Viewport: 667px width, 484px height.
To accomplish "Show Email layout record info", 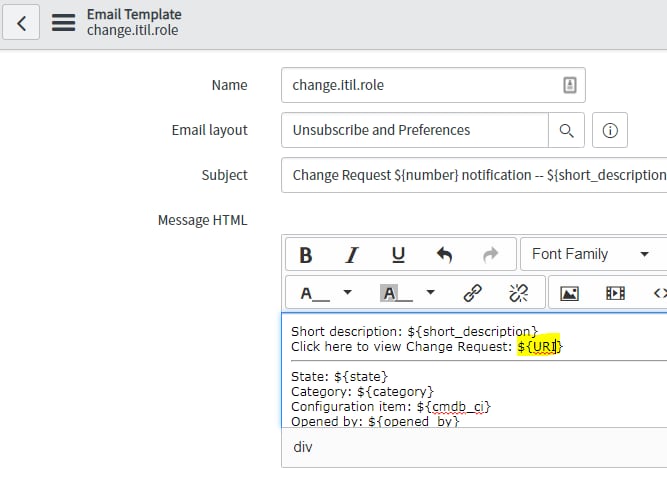I will (x=610, y=130).
